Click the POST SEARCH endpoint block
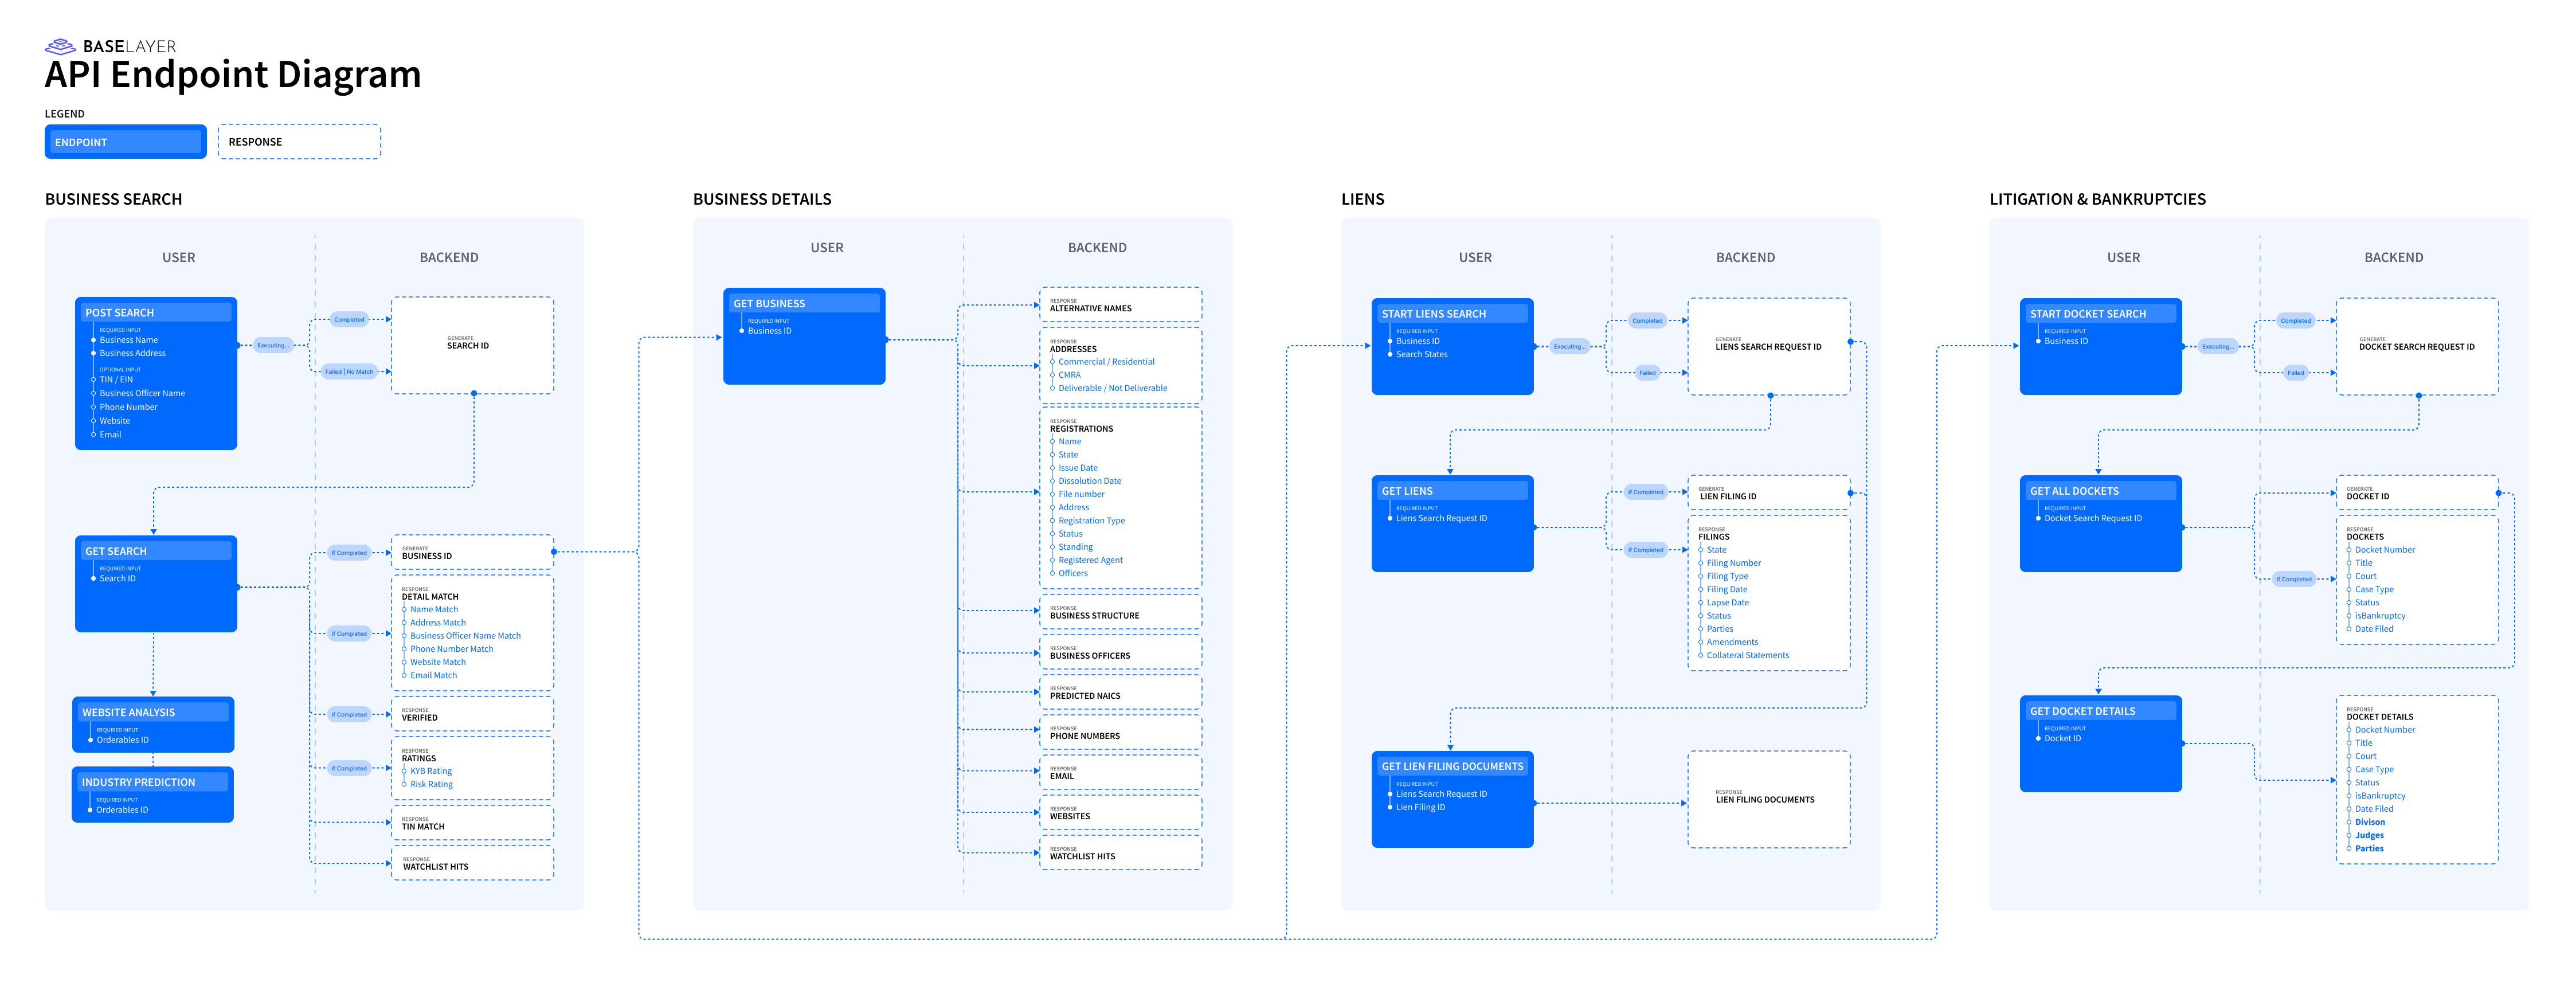This screenshot has width=2576, height=982. pyautogui.click(x=155, y=312)
